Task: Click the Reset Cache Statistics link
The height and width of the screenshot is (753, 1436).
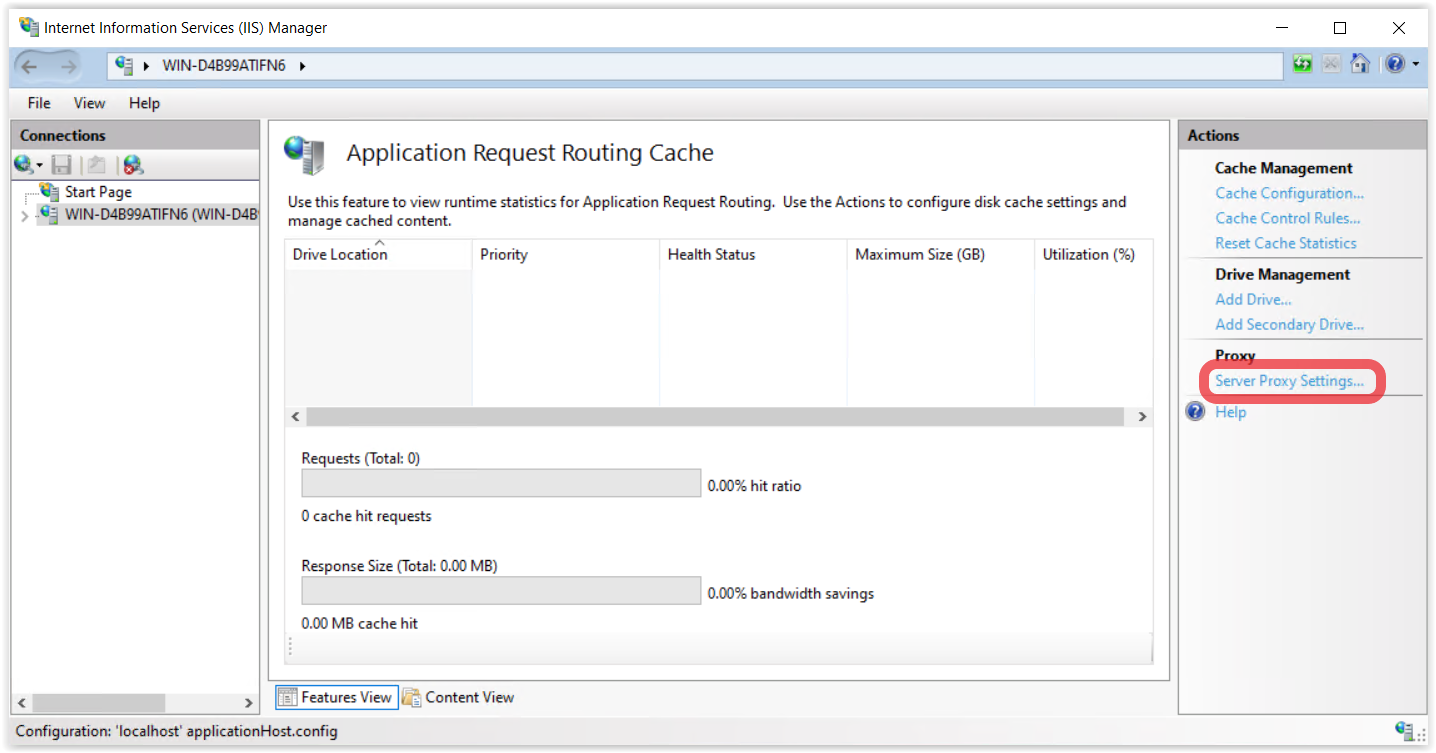Action: tap(1286, 243)
